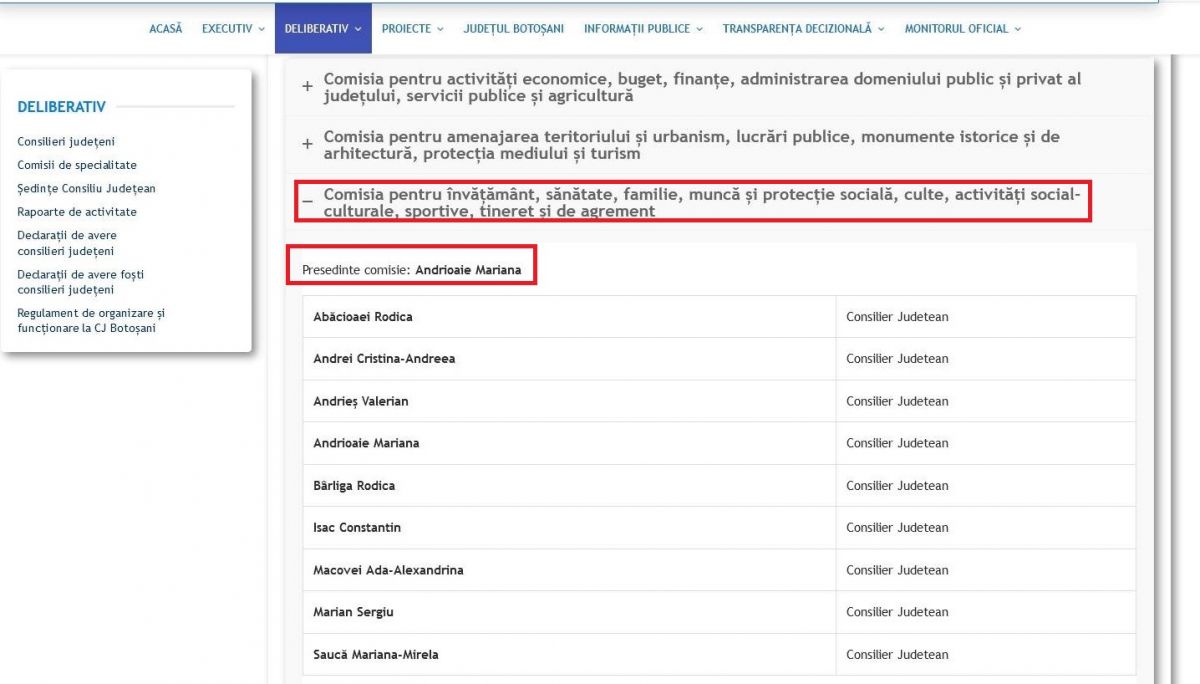Viewport: 1200px width, 684px height.
Task: Open the MONITORUL OFICIAL menu
Action: tap(962, 29)
